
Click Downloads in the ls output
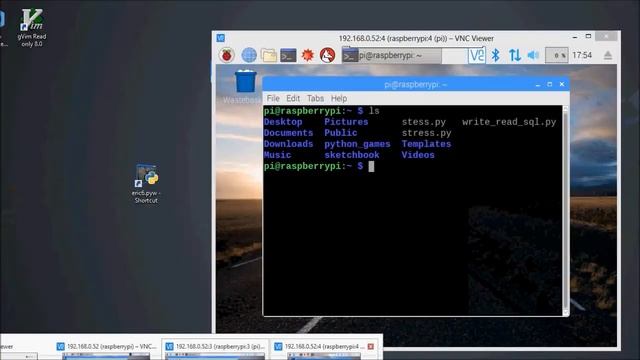288,144
